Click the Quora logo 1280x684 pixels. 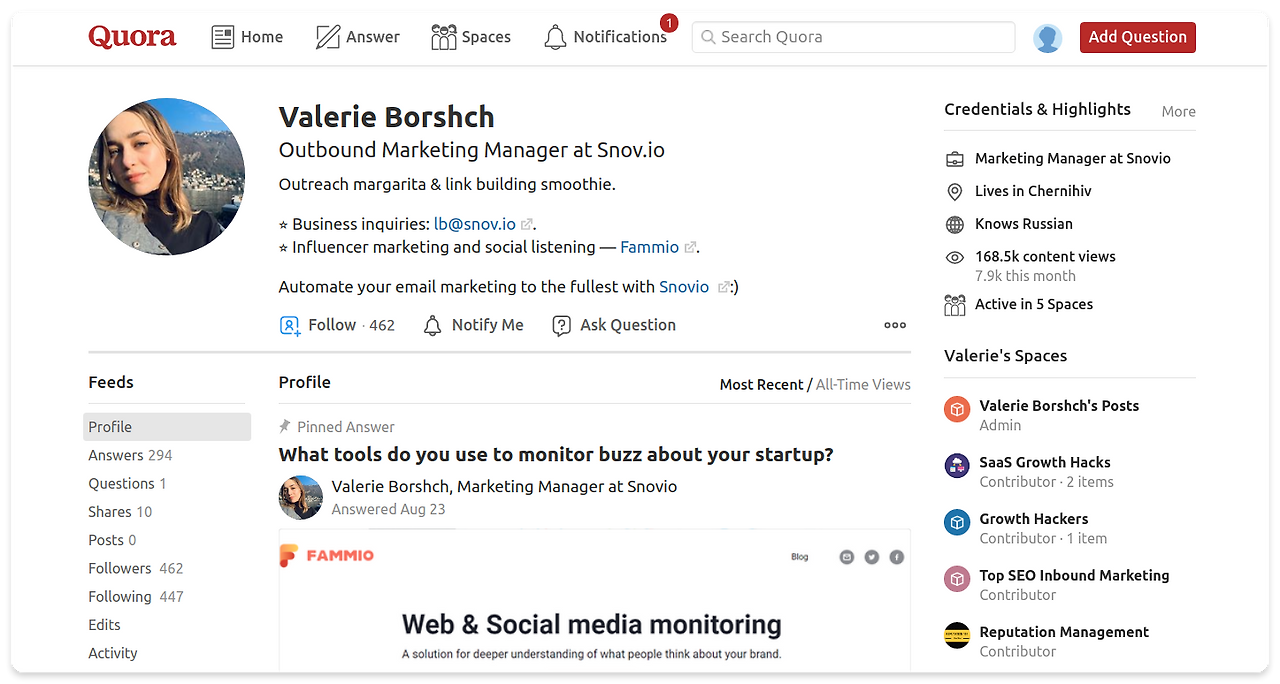pyautogui.click(x=132, y=37)
